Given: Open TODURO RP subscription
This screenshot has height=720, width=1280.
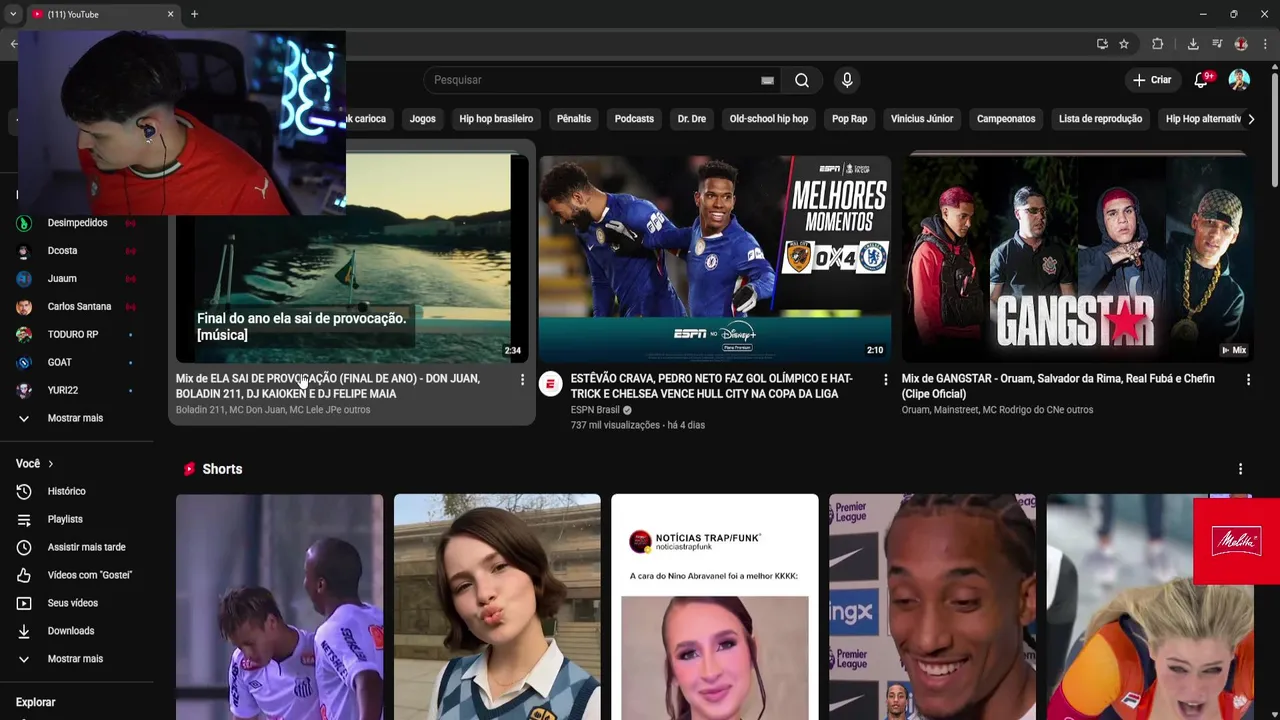Looking at the screenshot, I should pyautogui.click(x=77, y=335).
